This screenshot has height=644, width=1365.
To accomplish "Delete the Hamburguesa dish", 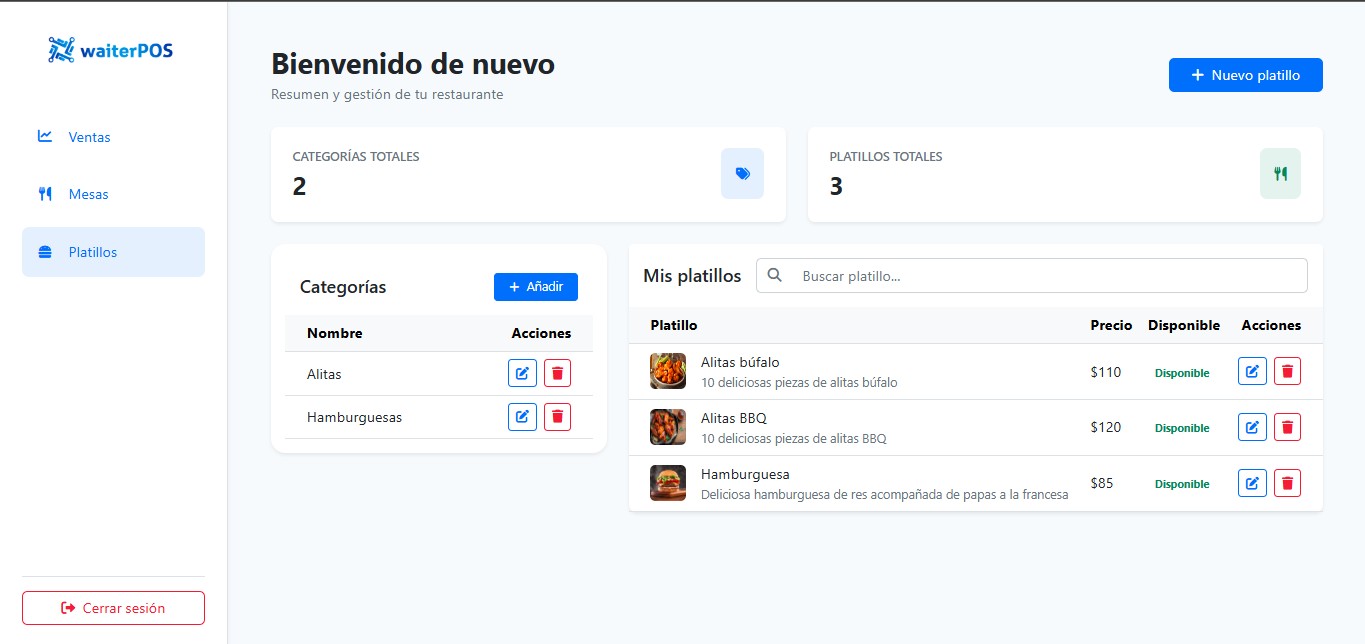I will 1287,483.
